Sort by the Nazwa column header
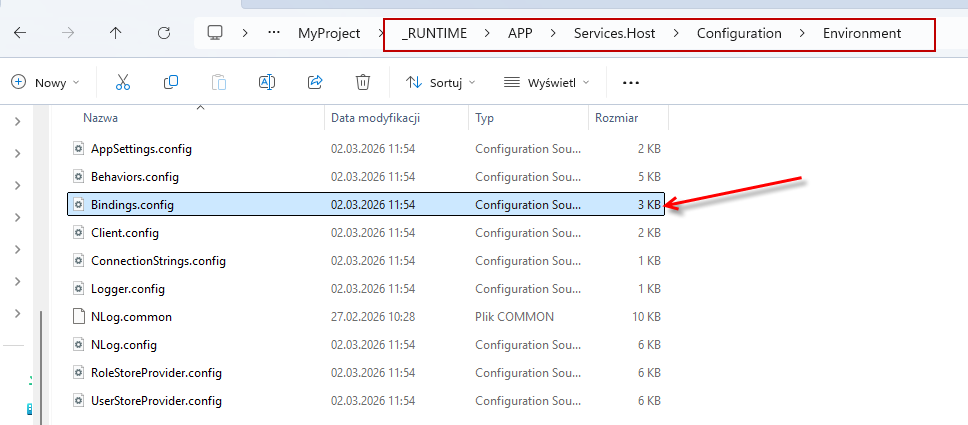 [x=101, y=118]
